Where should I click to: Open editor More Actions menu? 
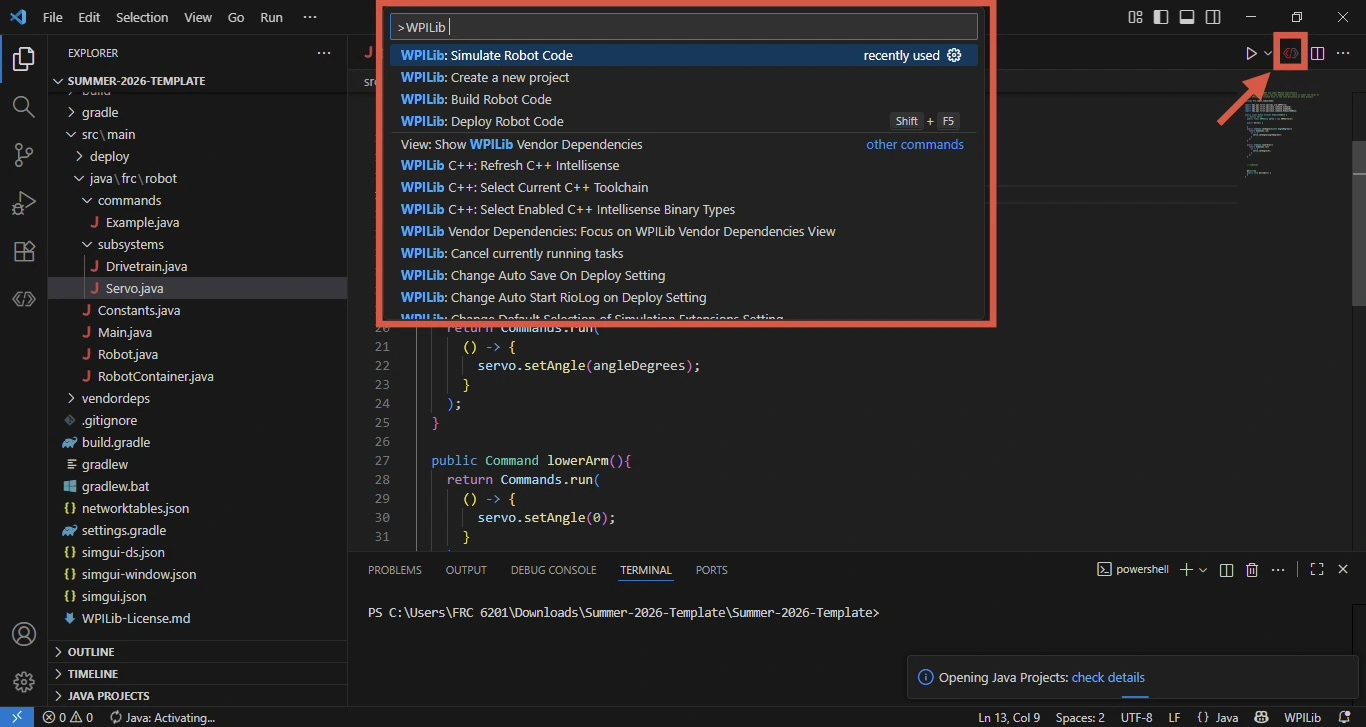(x=1344, y=53)
